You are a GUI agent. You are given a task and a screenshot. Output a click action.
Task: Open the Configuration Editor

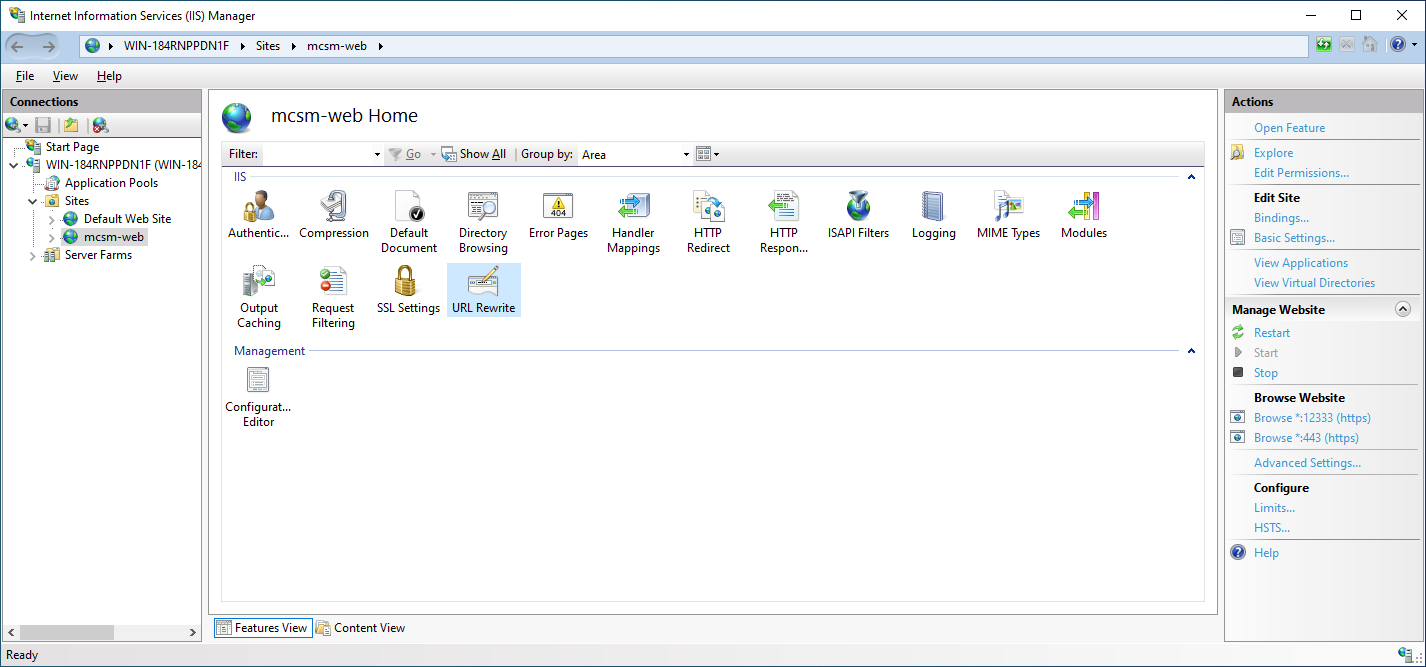(x=259, y=397)
